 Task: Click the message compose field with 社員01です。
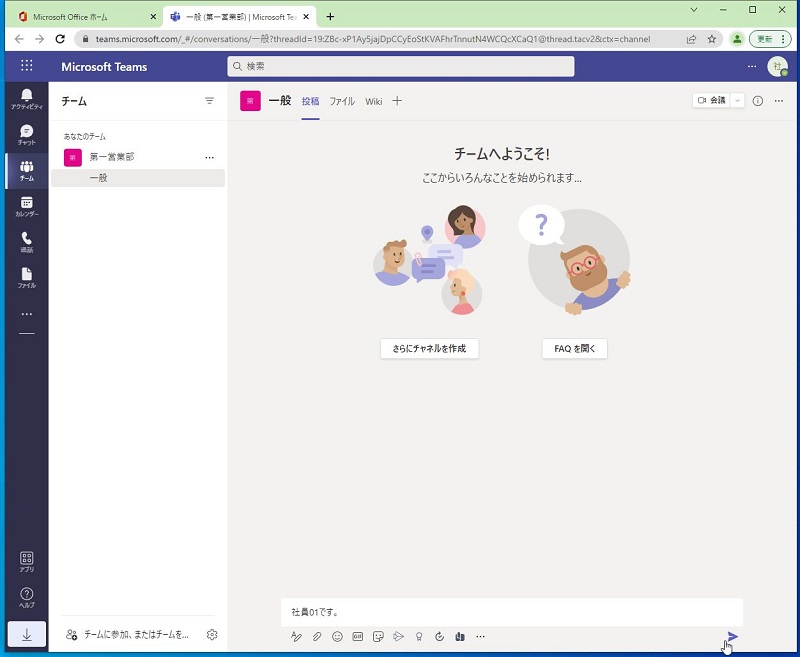pyautogui.click(x=512, y=612)
